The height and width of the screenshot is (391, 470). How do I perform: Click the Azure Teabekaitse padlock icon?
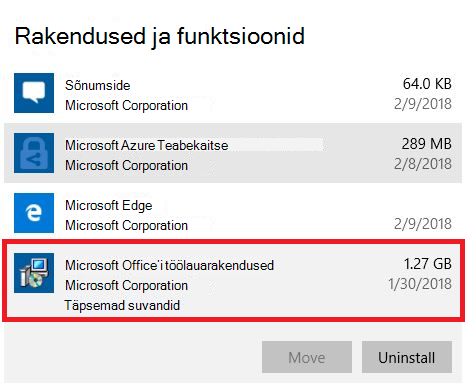coord(34,153)
